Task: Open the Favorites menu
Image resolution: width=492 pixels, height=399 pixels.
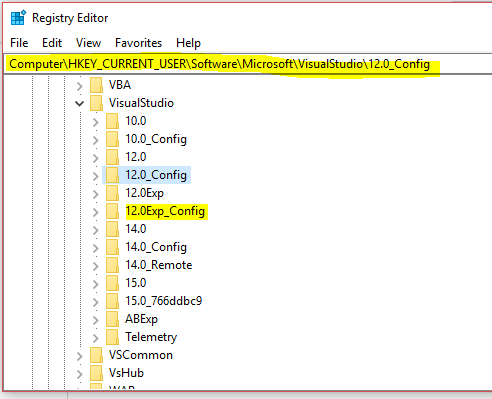Action: click(x=138, y=43)
